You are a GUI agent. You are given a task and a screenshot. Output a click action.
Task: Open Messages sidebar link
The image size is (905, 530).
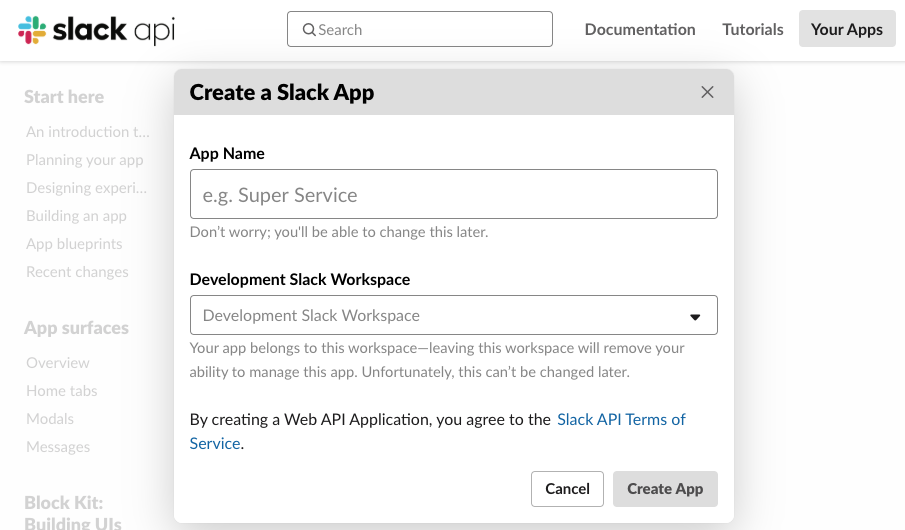pos(58,447)
